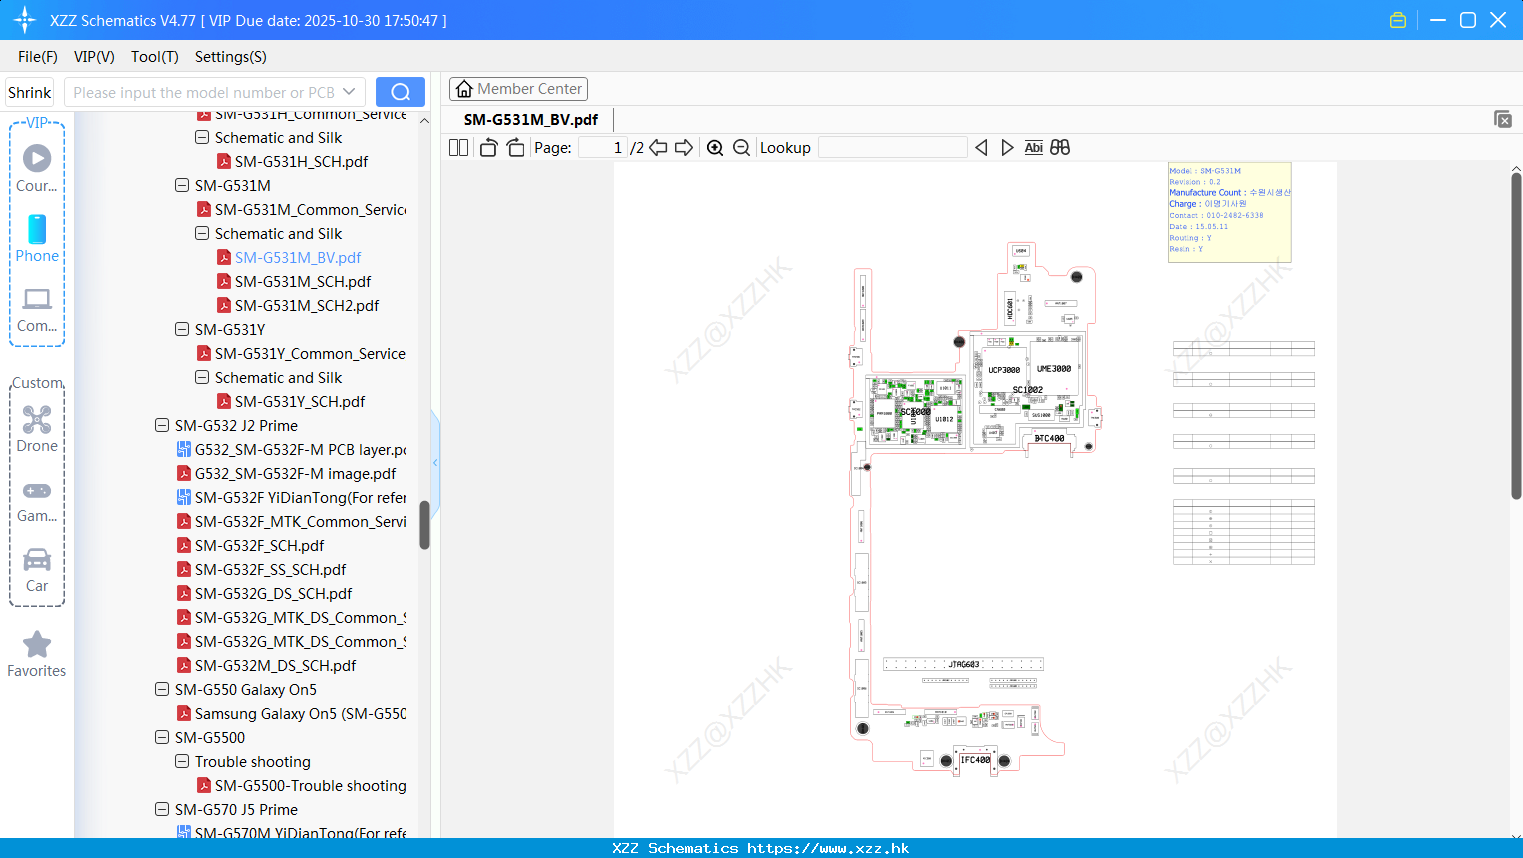Open the model number dropdown arrow
The image size is (1523, 858).
(349, 92)
